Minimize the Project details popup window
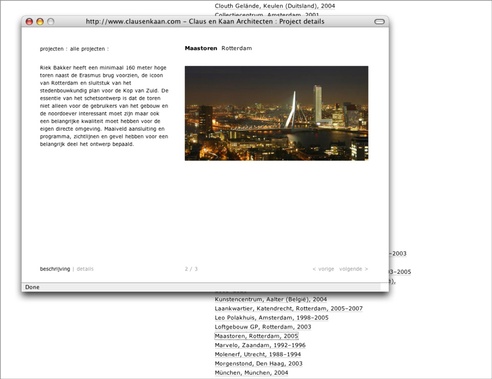Viewport: 492px width, 379px height. coord(40,22)
